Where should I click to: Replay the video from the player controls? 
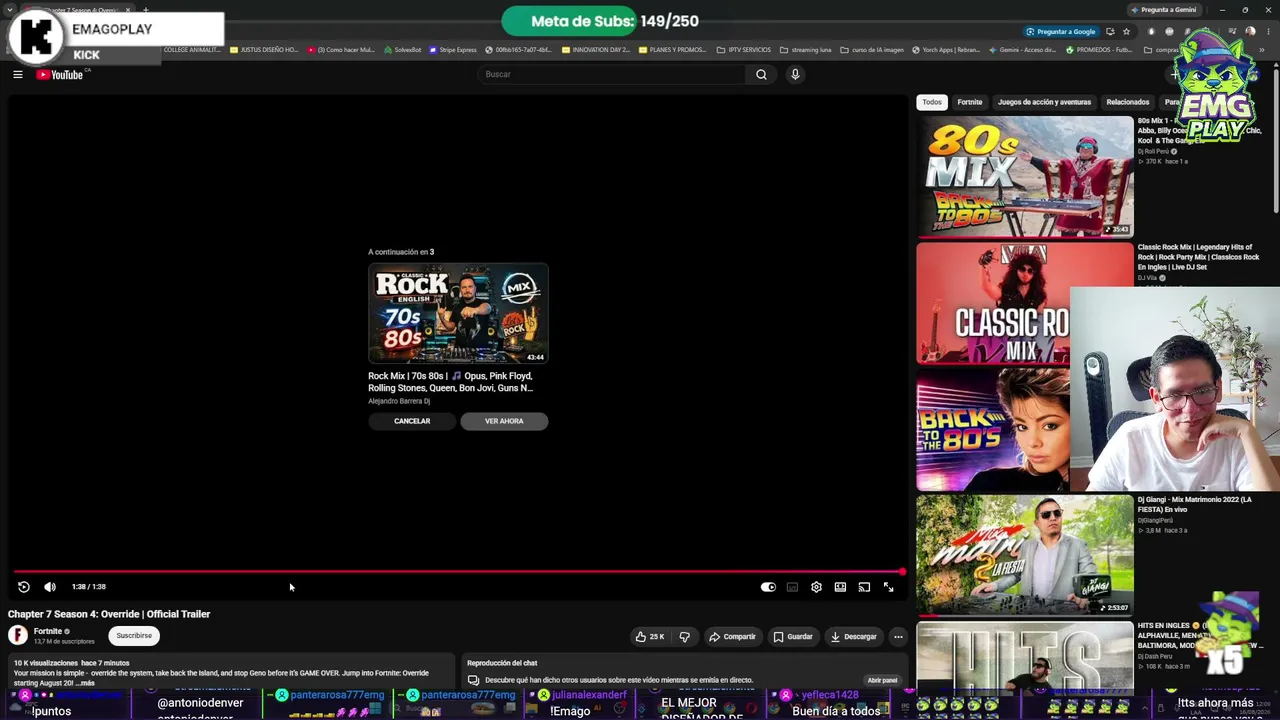pos(24,587)
